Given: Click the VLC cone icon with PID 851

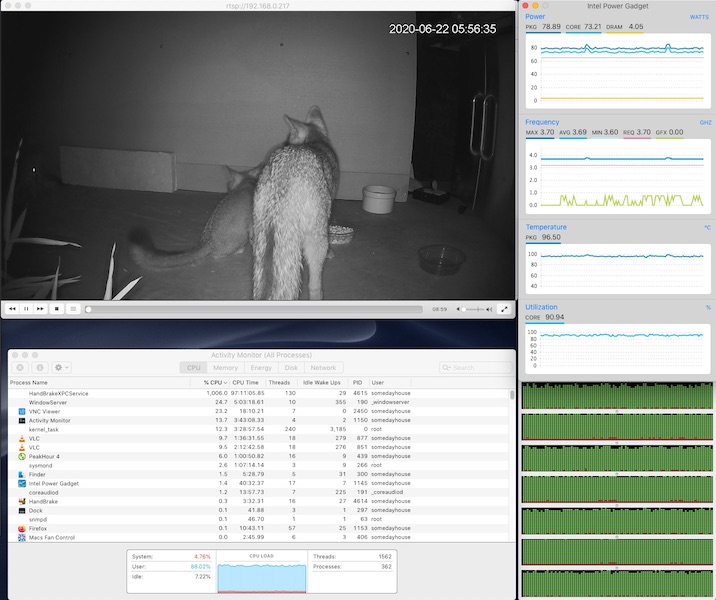Looking at the screenshot, I should pos(21,447).
